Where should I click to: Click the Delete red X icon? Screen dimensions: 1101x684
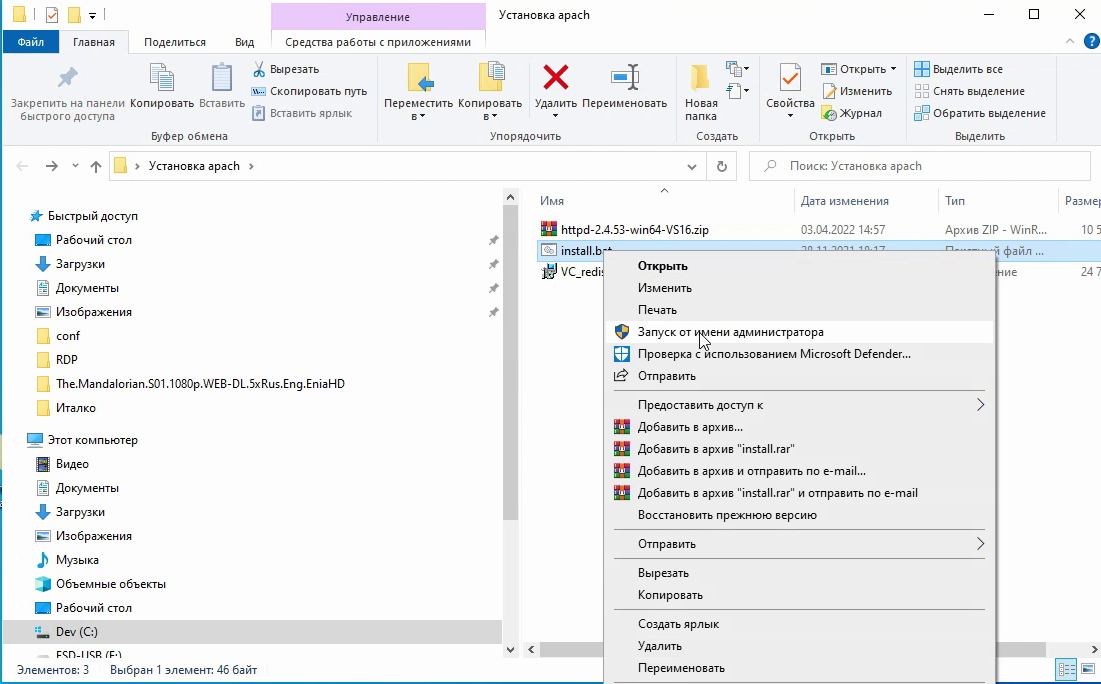[555, 77]
